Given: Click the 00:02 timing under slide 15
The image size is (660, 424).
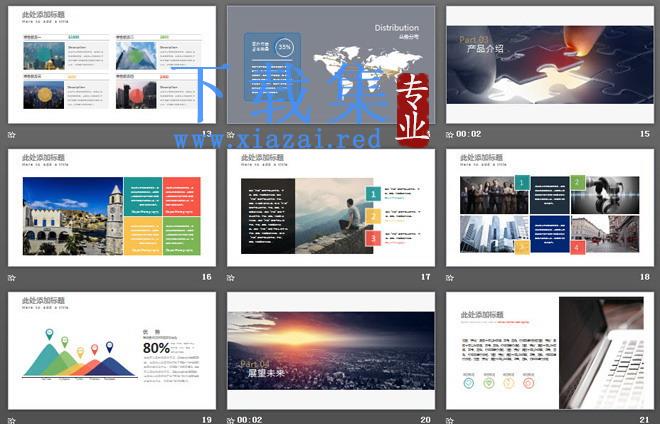Looking at the screenshot, I should point(468,134).
